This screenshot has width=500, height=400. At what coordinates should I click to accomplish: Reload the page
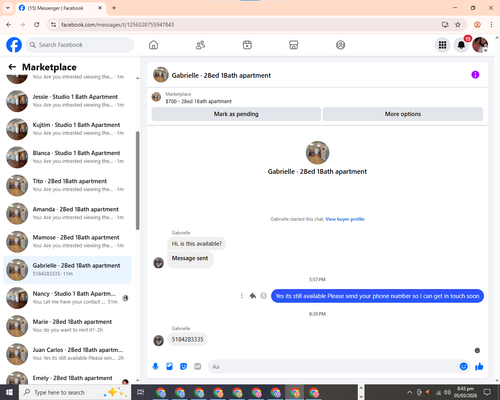click(x=37, y=25)
